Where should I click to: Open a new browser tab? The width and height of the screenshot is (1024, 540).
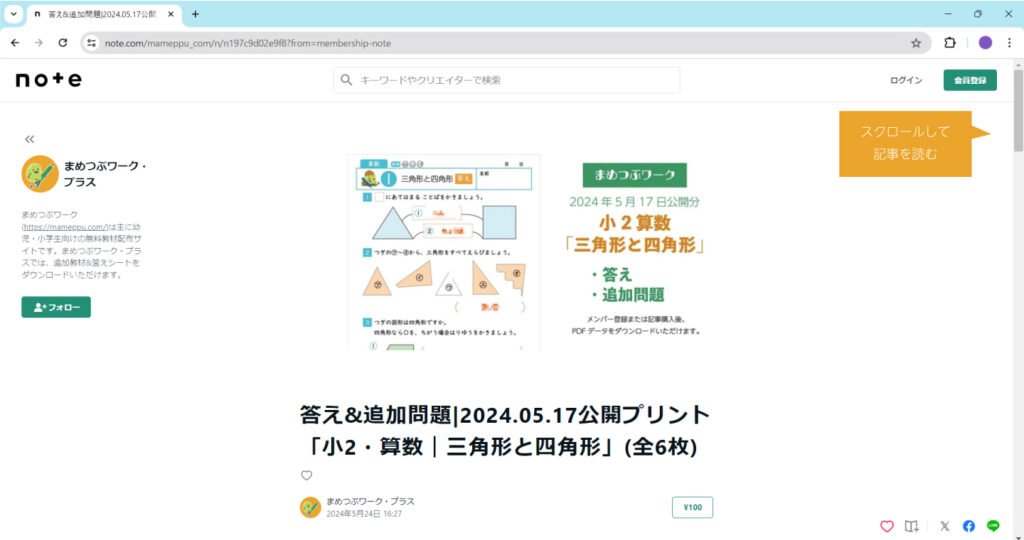tap(195, 14)
